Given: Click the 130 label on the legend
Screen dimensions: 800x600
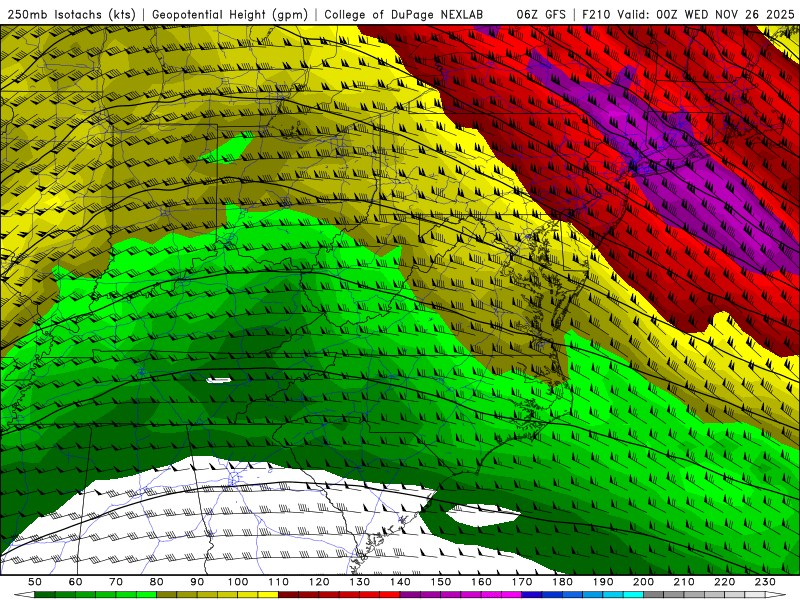Looking at the screenshot, I should 360,582.
